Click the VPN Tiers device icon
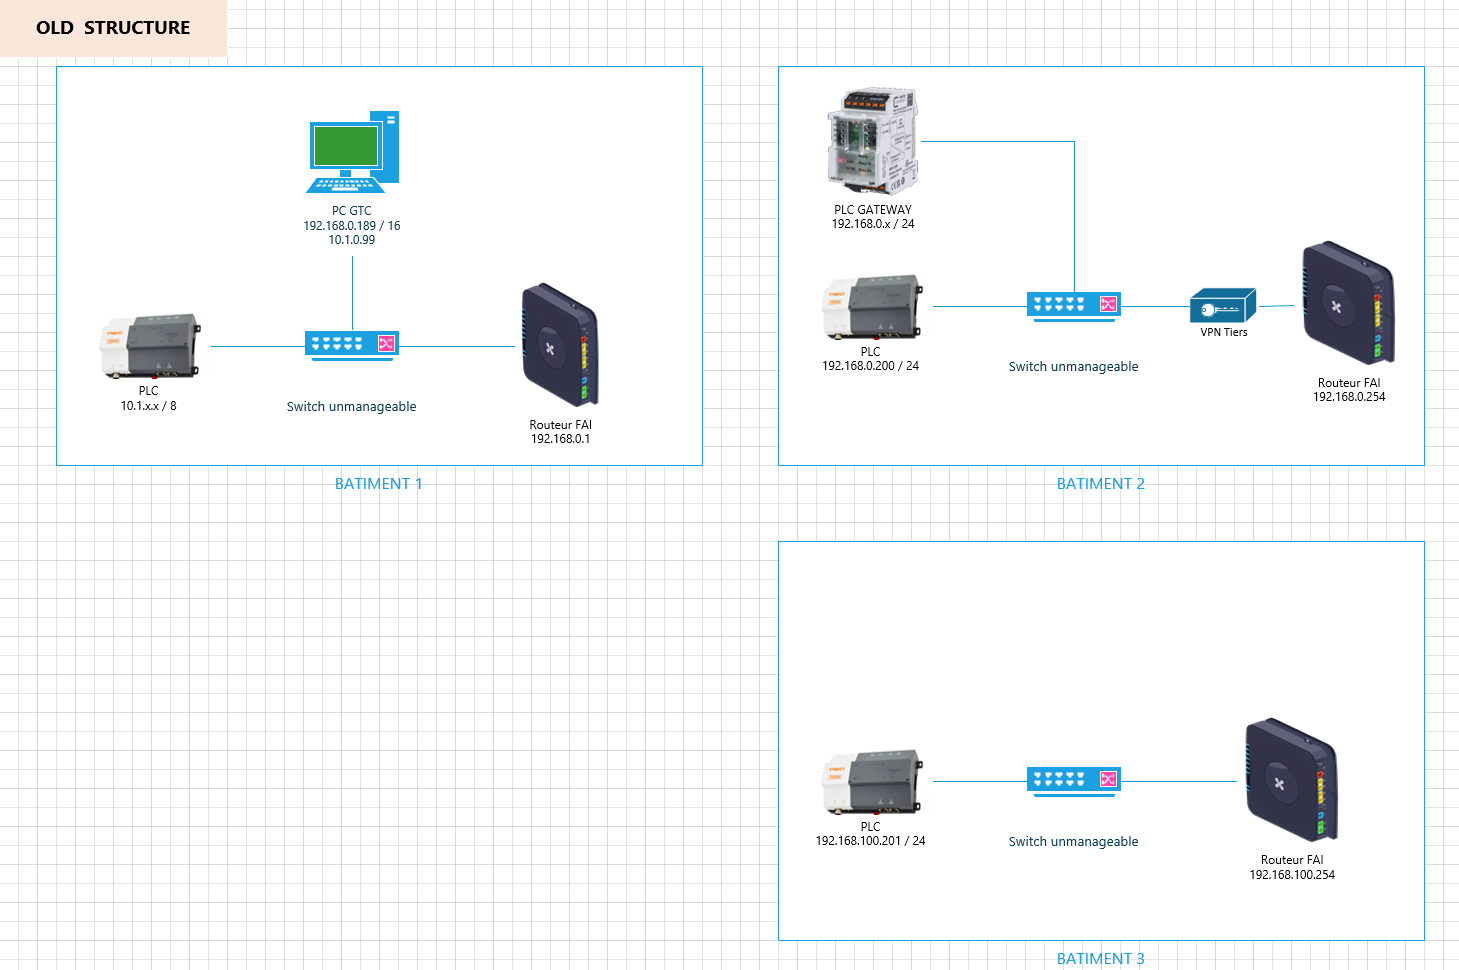This screenshot has height=970, width=1459. pyautogui.click(x=1222, y=306)
